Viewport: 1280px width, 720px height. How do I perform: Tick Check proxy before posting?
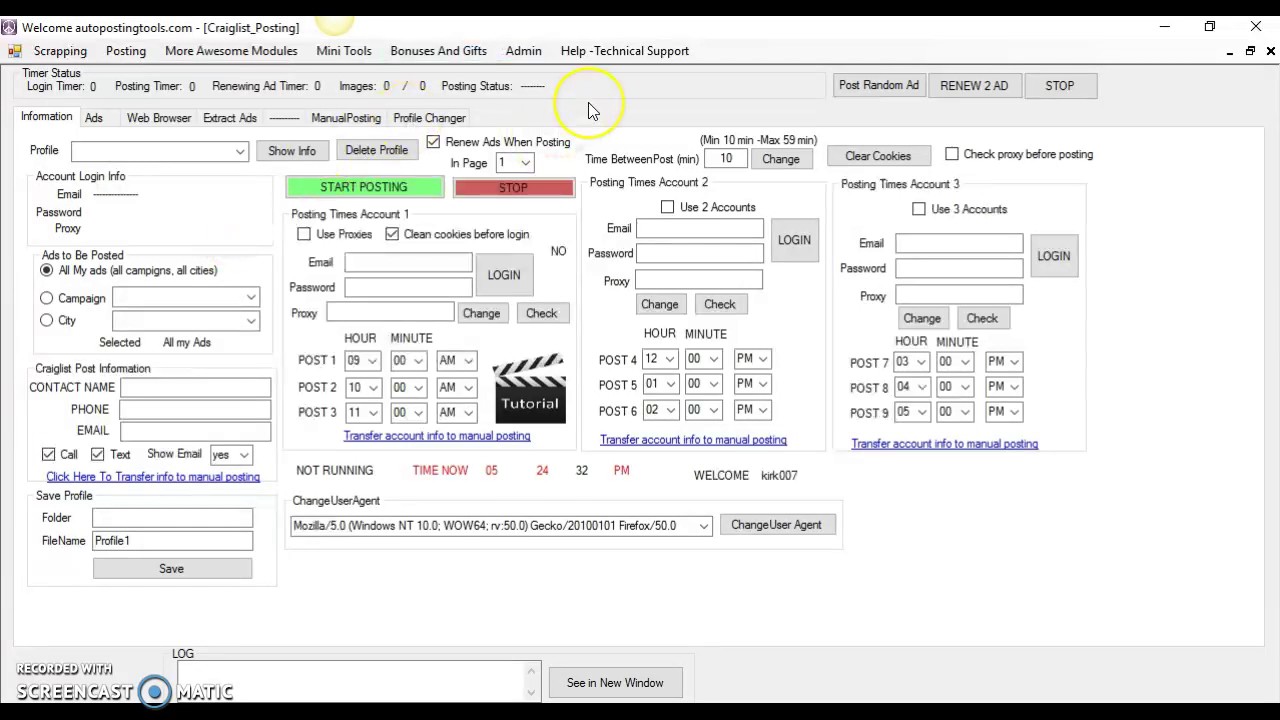click(x=952, y=154)
